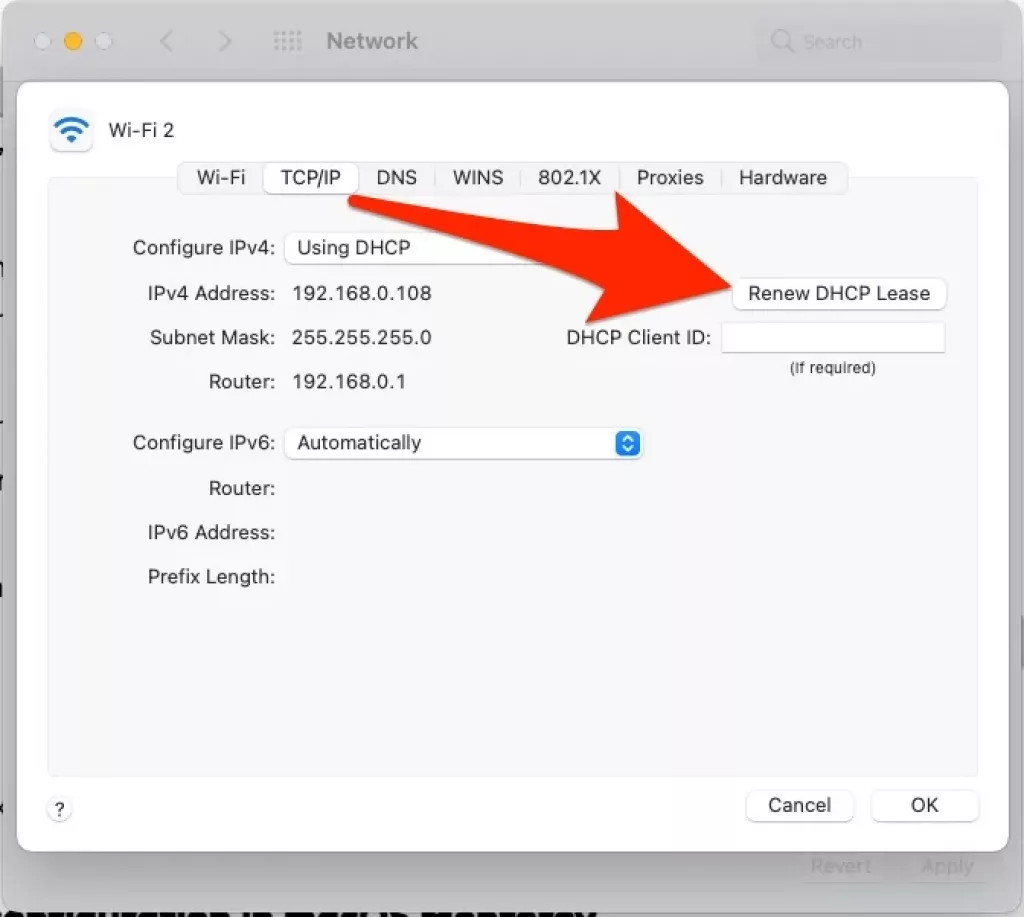Click the Search field in the Network window
The image size is (1024, 917).
pyautogui.click(x=880, y=41)
